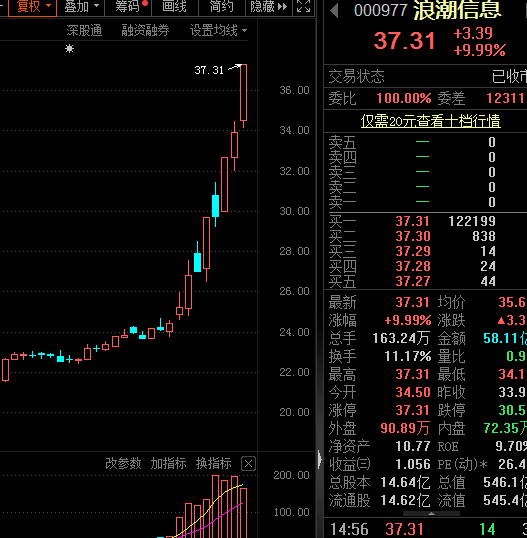
Task: Click the fullscreen expand icon in toolbar
Action: point(303,7)
